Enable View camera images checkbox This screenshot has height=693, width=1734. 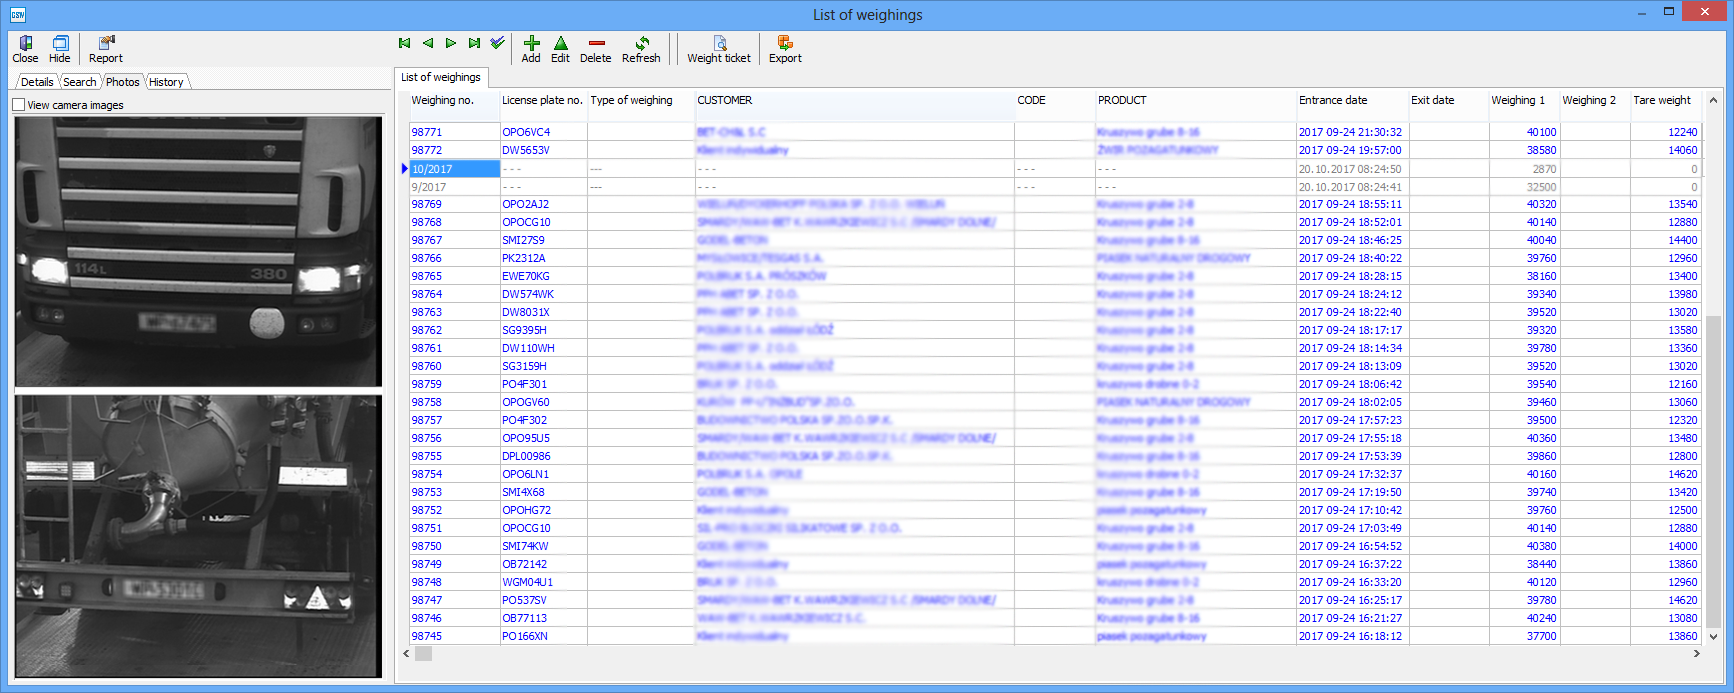pos(19,105)
